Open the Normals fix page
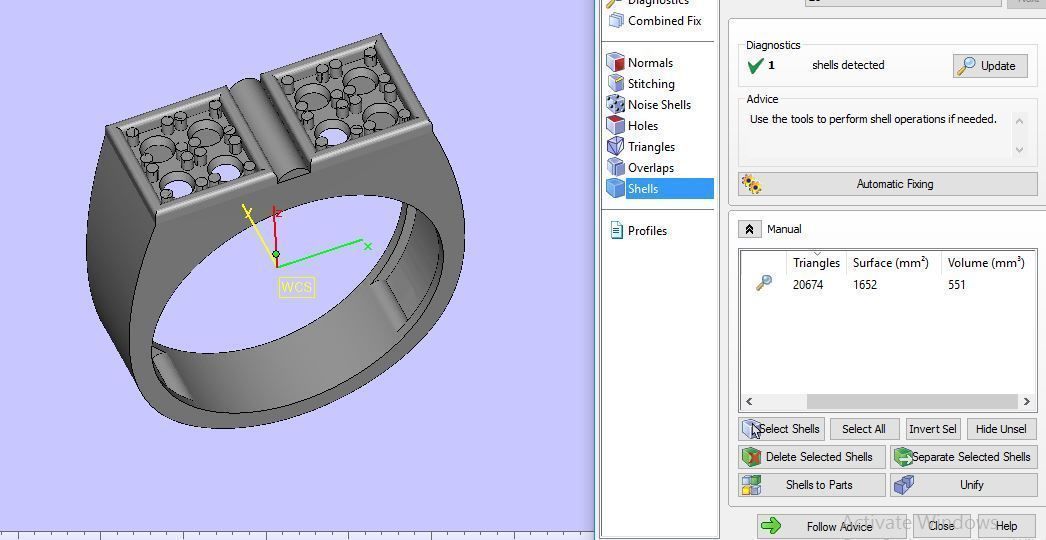The width and height of the screenshot is (1046, 540). click(x=650, y=63)
